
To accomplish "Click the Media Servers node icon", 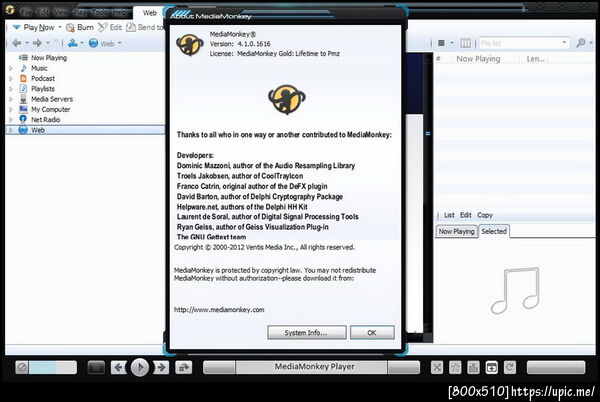I will click(23, 99).
